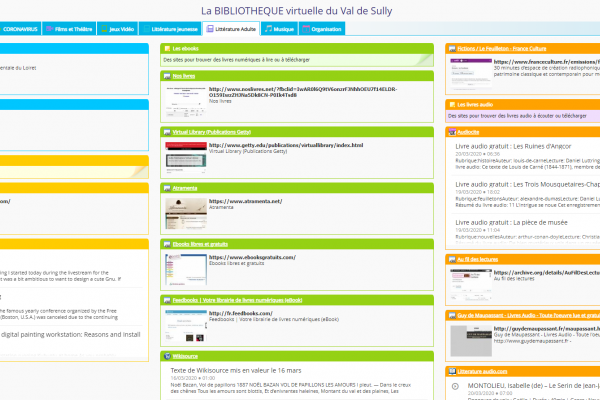Viewport: 600px width, 400px height.
Task: Follow the https://www.atramenta.net/ URL
Action: point(245,201)
